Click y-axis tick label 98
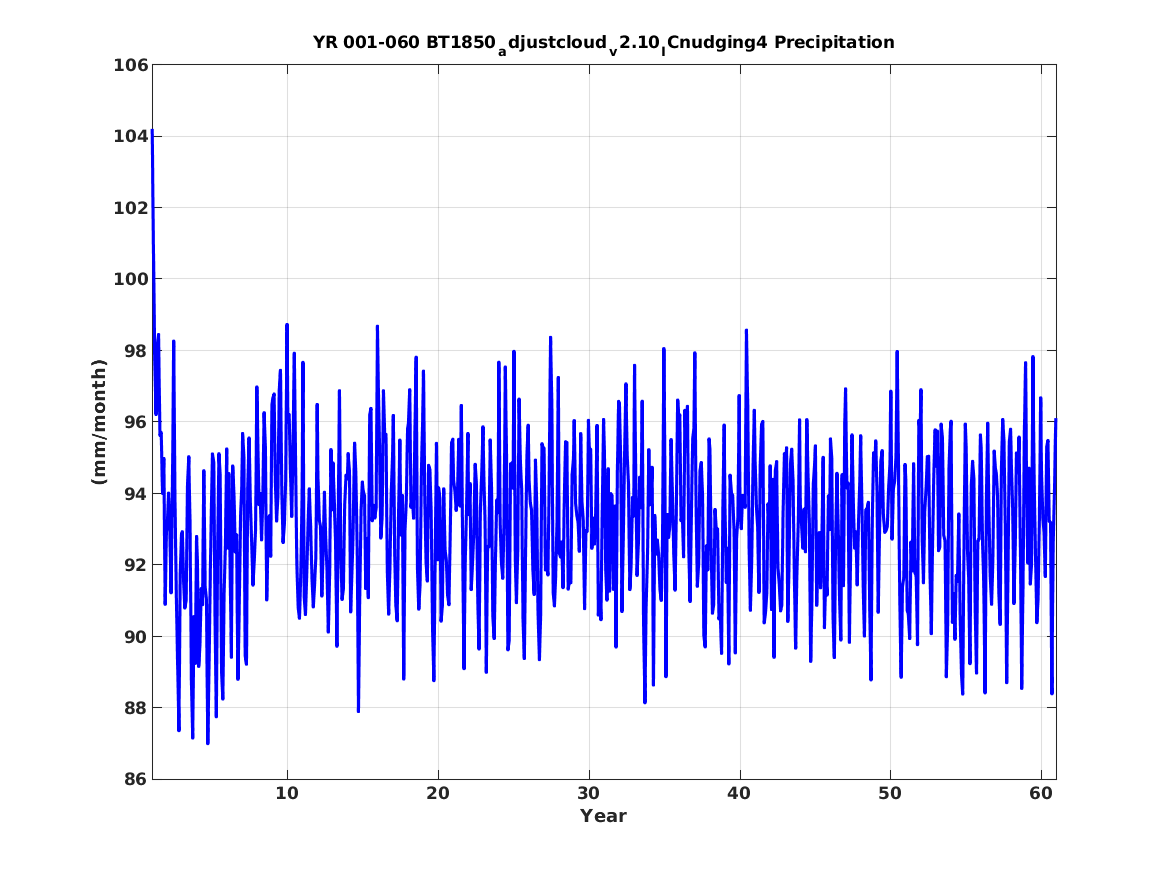Image resolution: width=1167 pixels, height=875 pixels. tap(135, 351)
